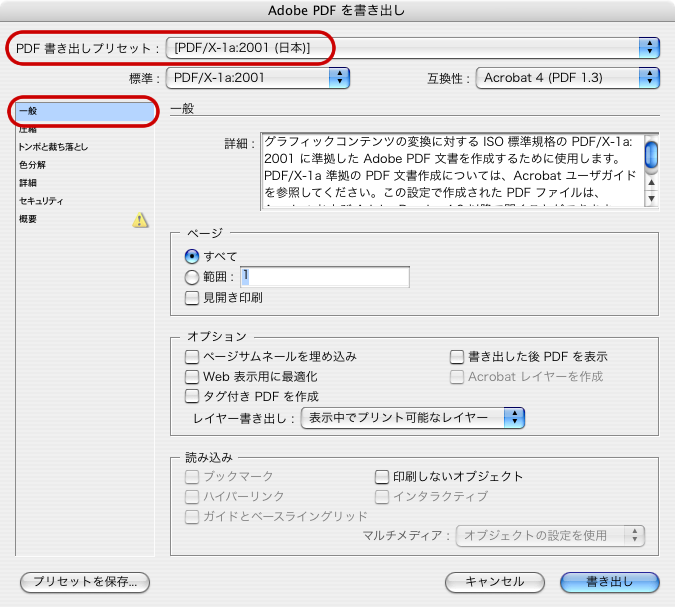Enable 印刷しないオブジェクト checkbox
This screenshot has height=607, width=675.
pyautogui.click(x=381, y=477)
